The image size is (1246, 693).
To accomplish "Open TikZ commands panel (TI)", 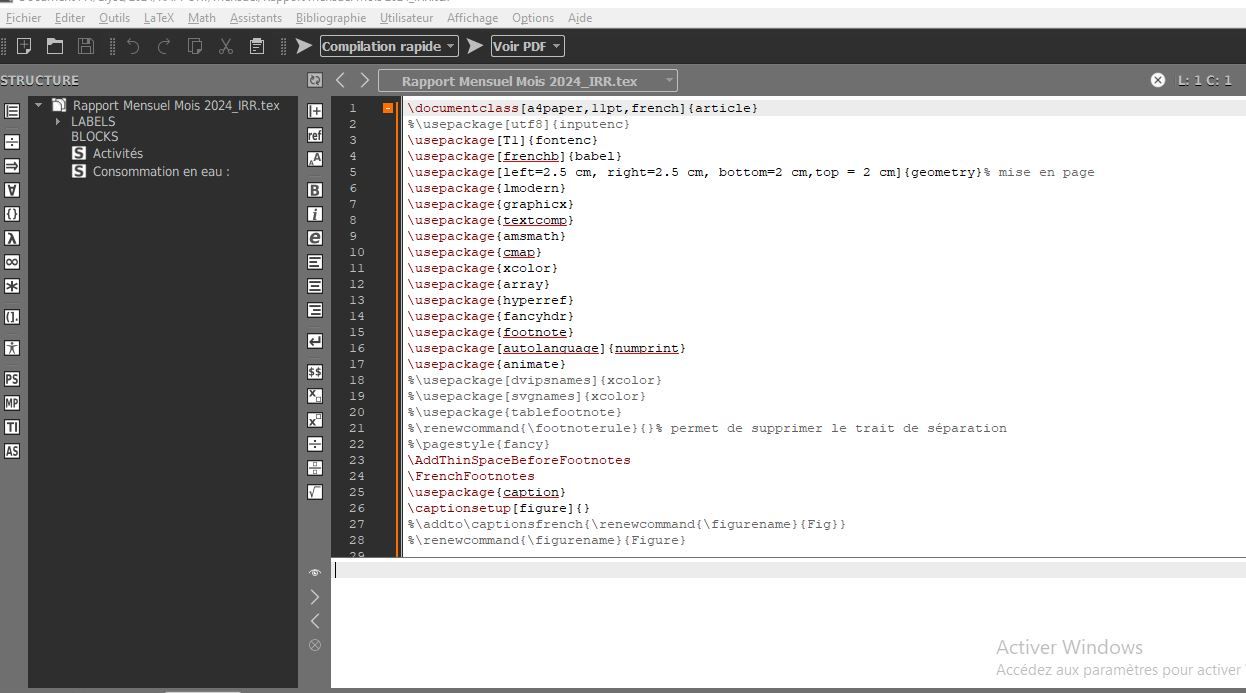I will (x=12, y=427).
